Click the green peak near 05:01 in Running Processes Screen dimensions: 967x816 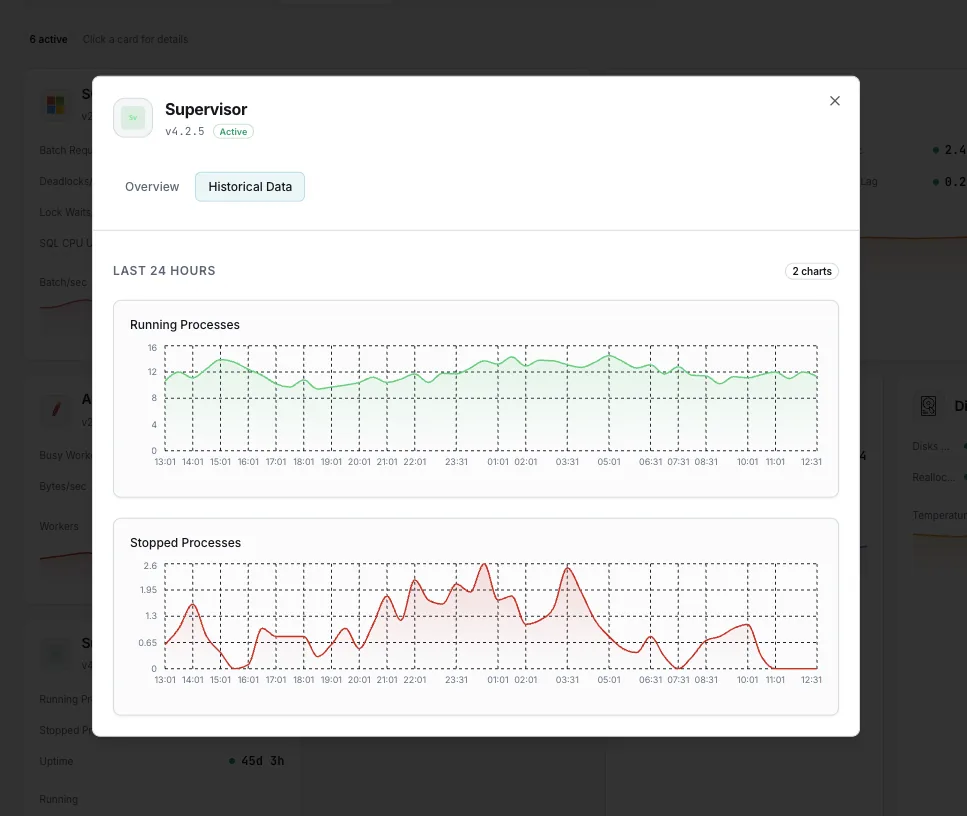(609, 356)
